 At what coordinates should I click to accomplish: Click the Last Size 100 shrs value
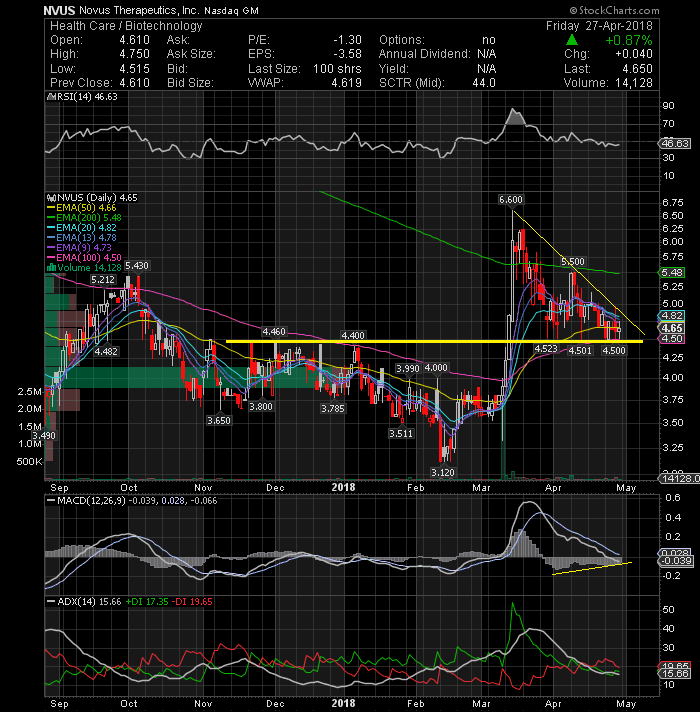(337, 69)
